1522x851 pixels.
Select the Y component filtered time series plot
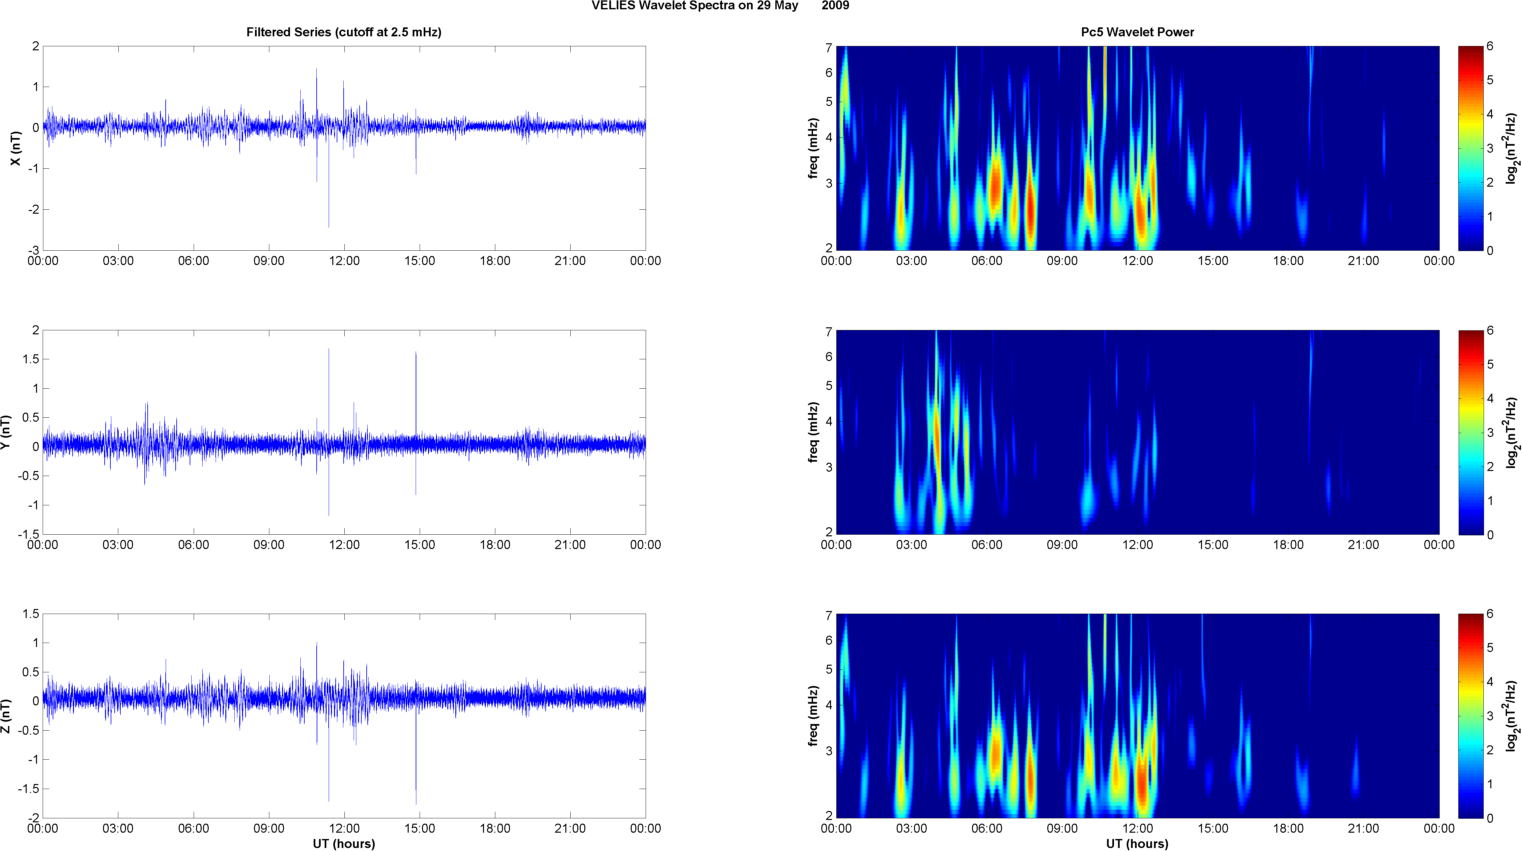(344, 432)
